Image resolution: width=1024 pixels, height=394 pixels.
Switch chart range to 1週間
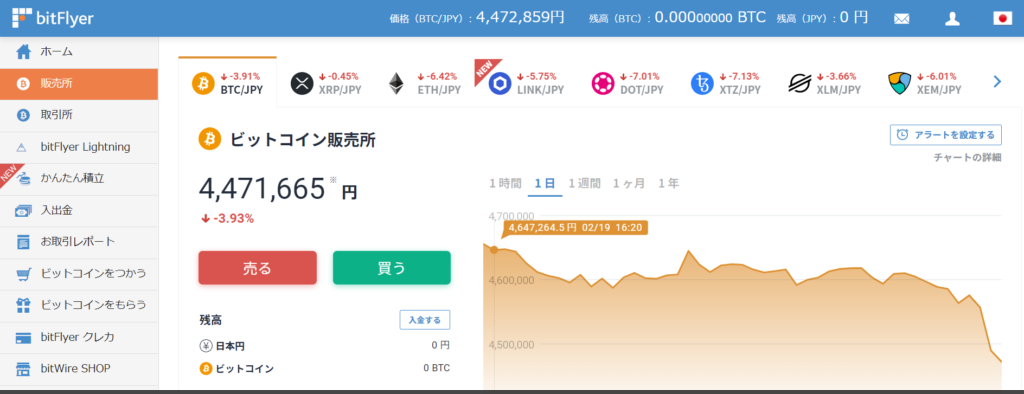(584, 184)
